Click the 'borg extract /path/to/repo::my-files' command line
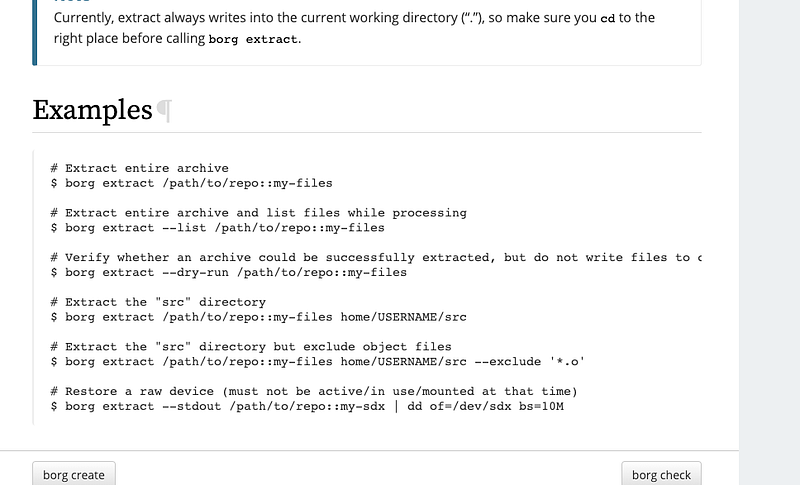This screenshot has width=800, height=485. coord(191,183)
